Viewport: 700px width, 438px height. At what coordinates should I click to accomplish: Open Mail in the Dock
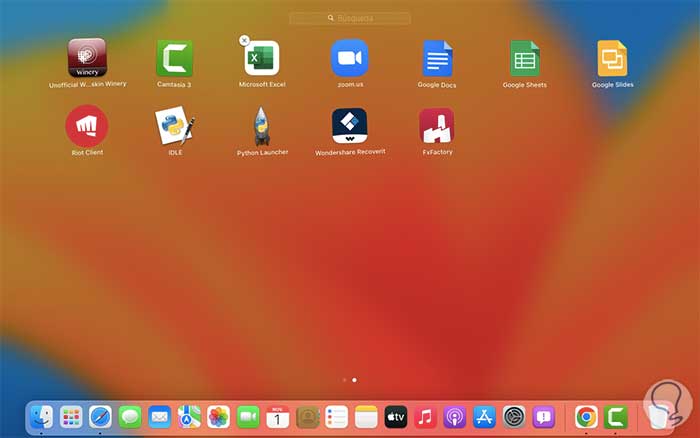coord(159,417)
